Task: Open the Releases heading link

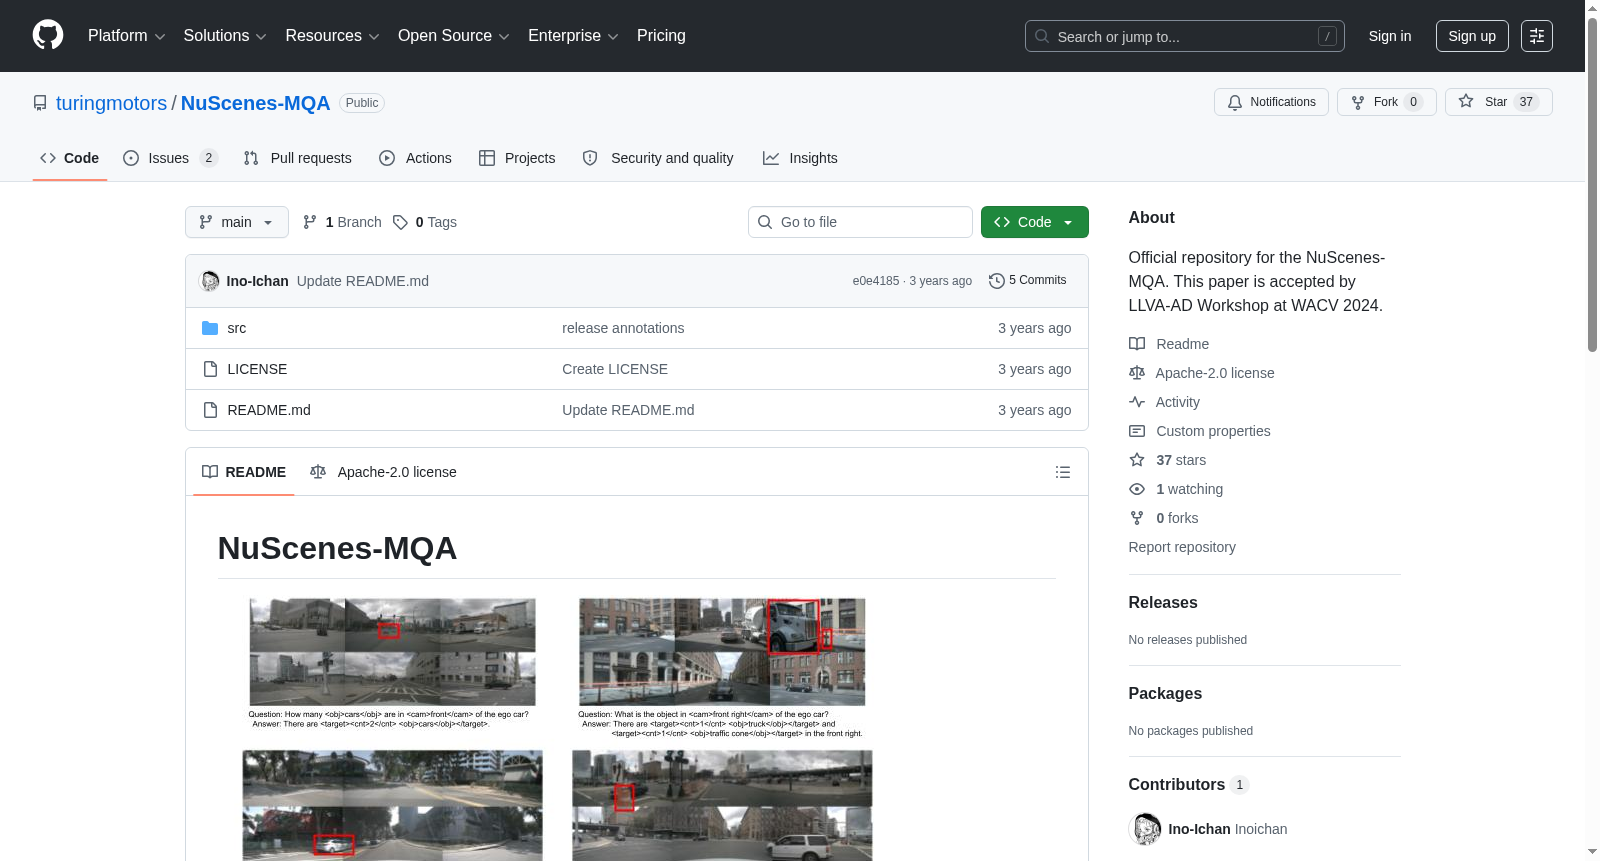Action: (x=1163, y=603)
